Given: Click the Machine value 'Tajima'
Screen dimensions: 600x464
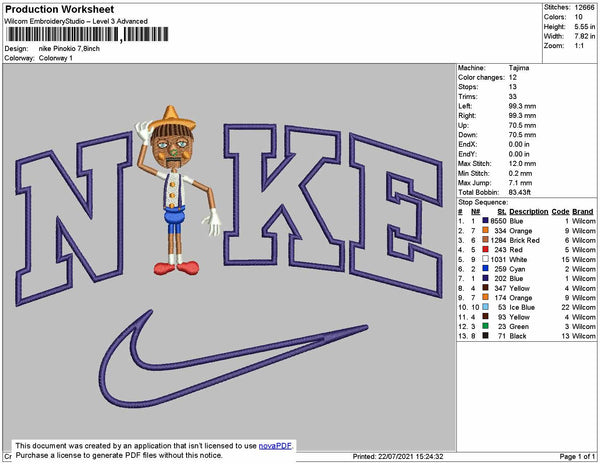Looking at the screenshot, I should point(519,68).
